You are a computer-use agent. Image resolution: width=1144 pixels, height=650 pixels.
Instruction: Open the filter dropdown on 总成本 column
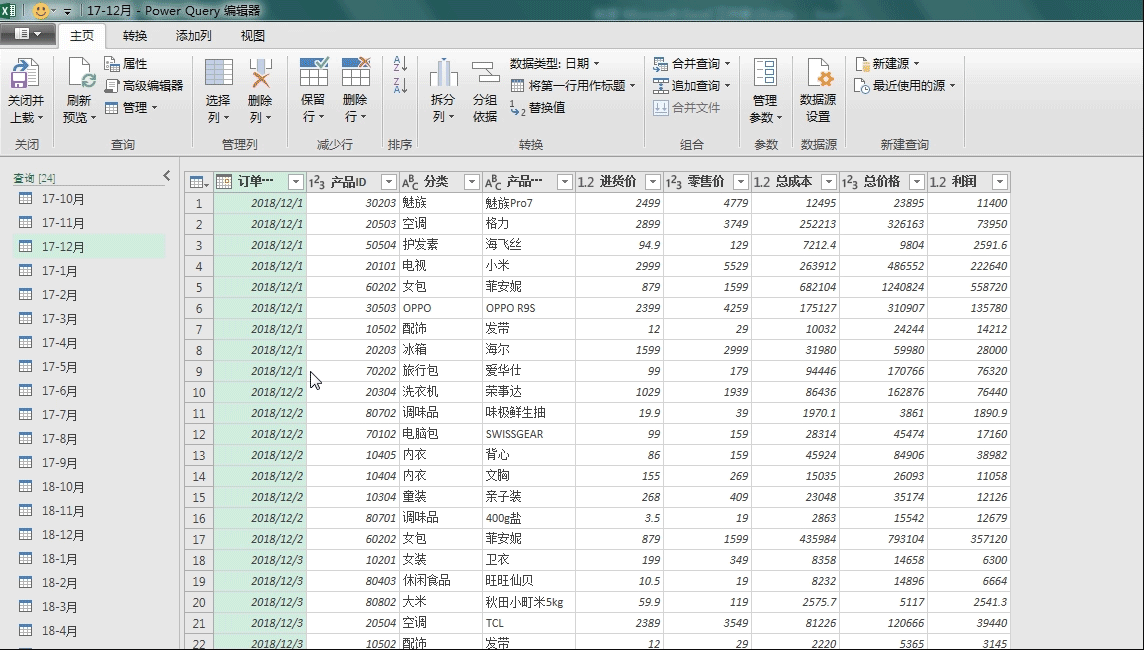click(x=828, y=182)
